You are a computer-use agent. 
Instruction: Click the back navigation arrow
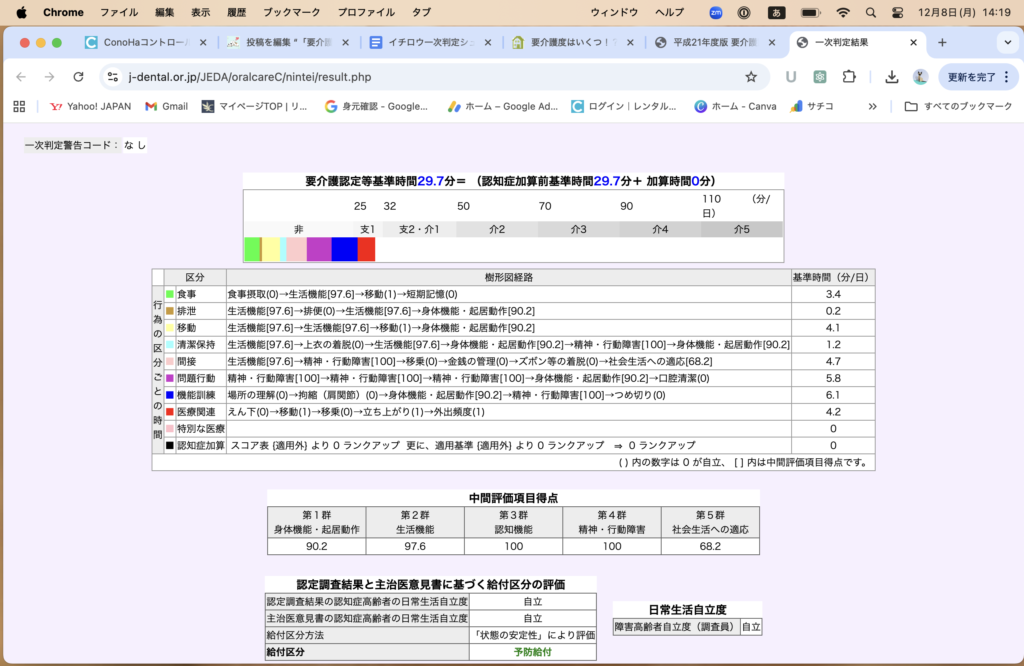click(x=21, y=77)
